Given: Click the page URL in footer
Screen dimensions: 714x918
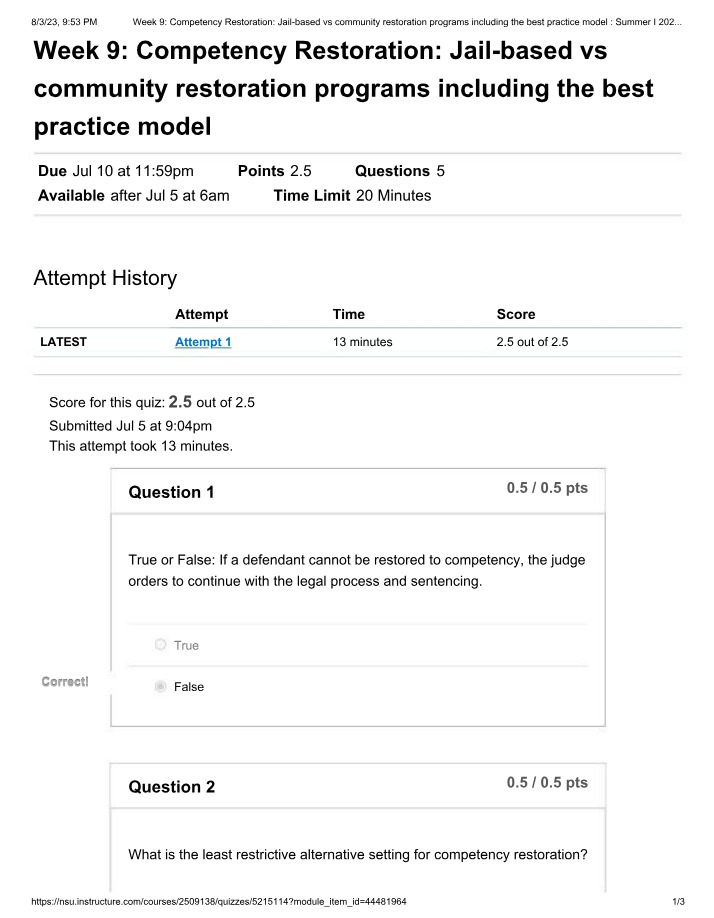Looking at the screenshot, I should pos(219,902).
